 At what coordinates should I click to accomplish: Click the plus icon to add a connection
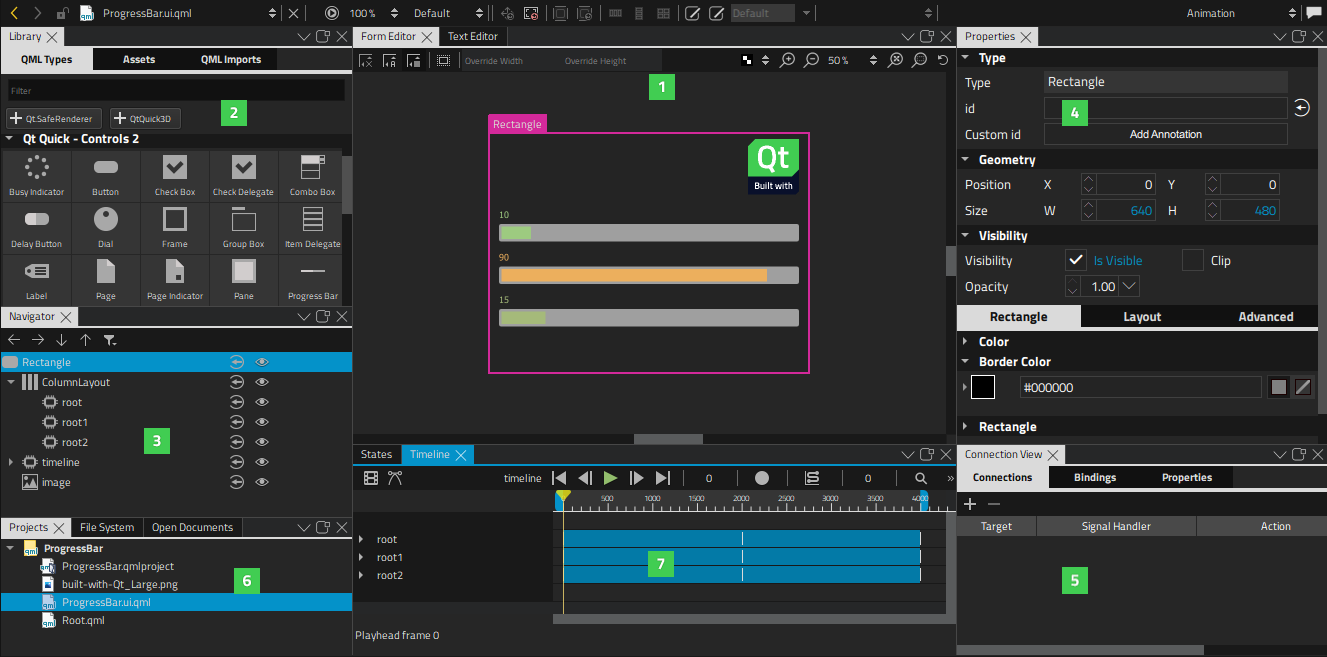click(x=969, y=504)
